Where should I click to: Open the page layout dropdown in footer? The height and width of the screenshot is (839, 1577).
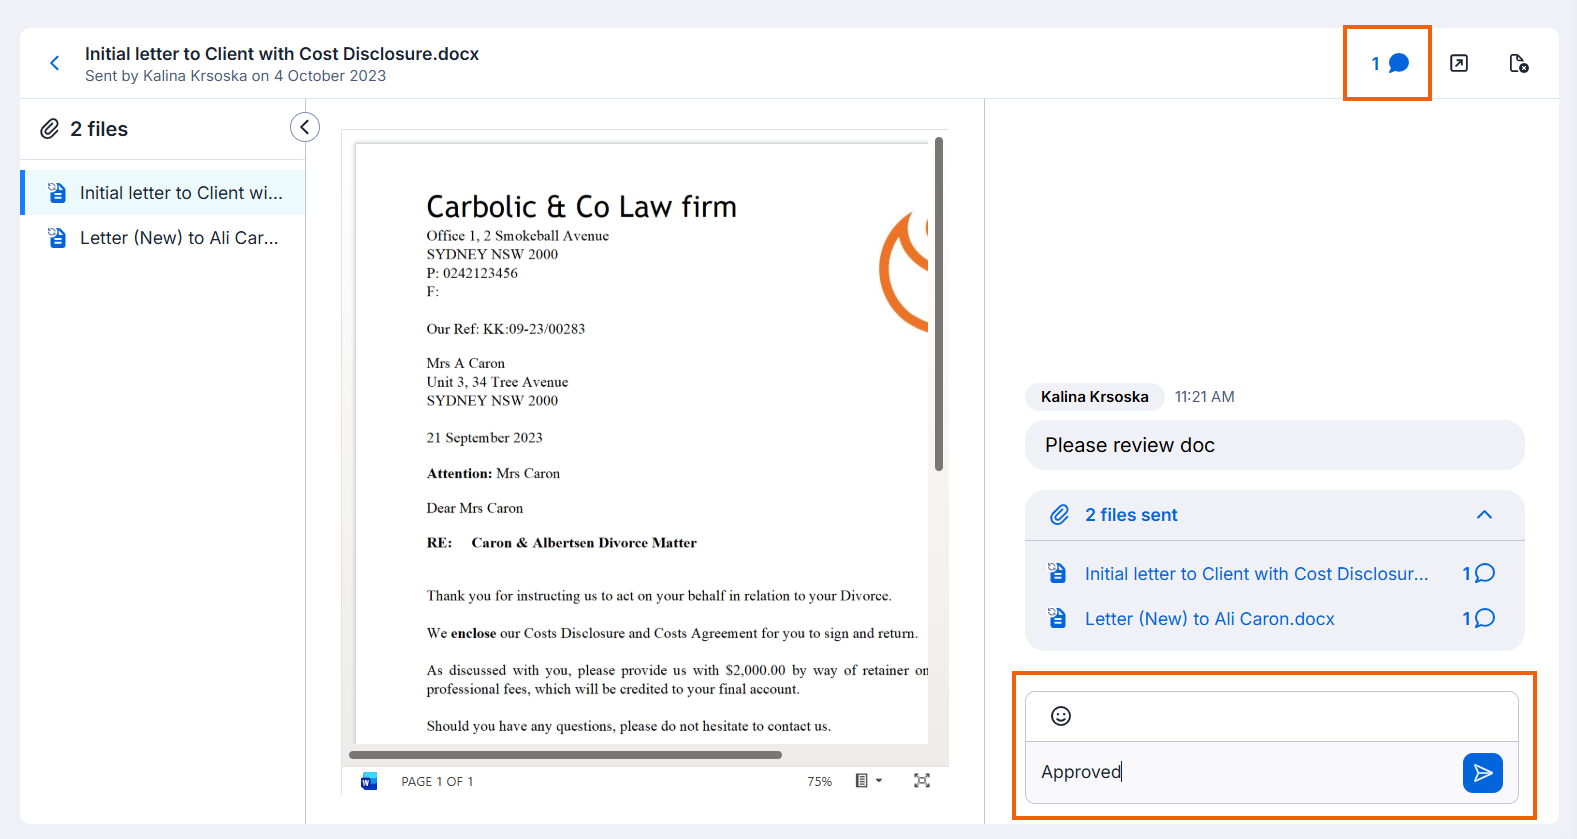[868, 780]
